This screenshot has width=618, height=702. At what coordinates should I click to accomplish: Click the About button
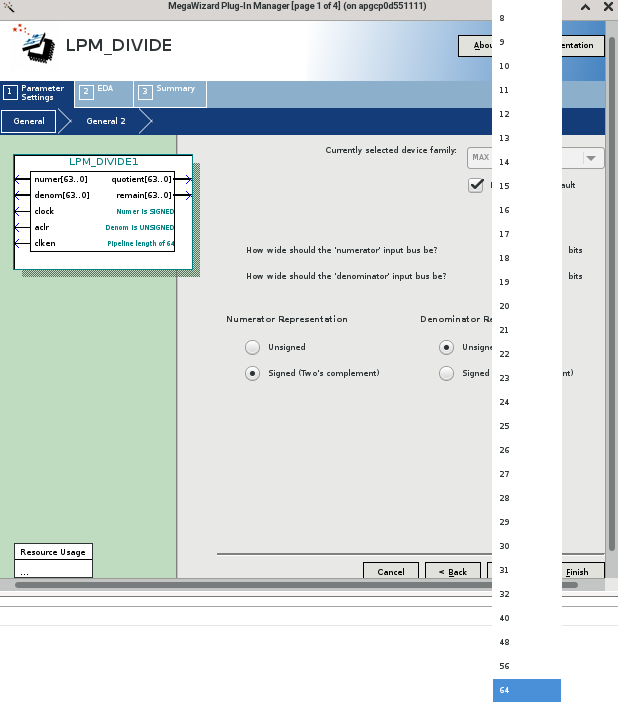[476, 46]
